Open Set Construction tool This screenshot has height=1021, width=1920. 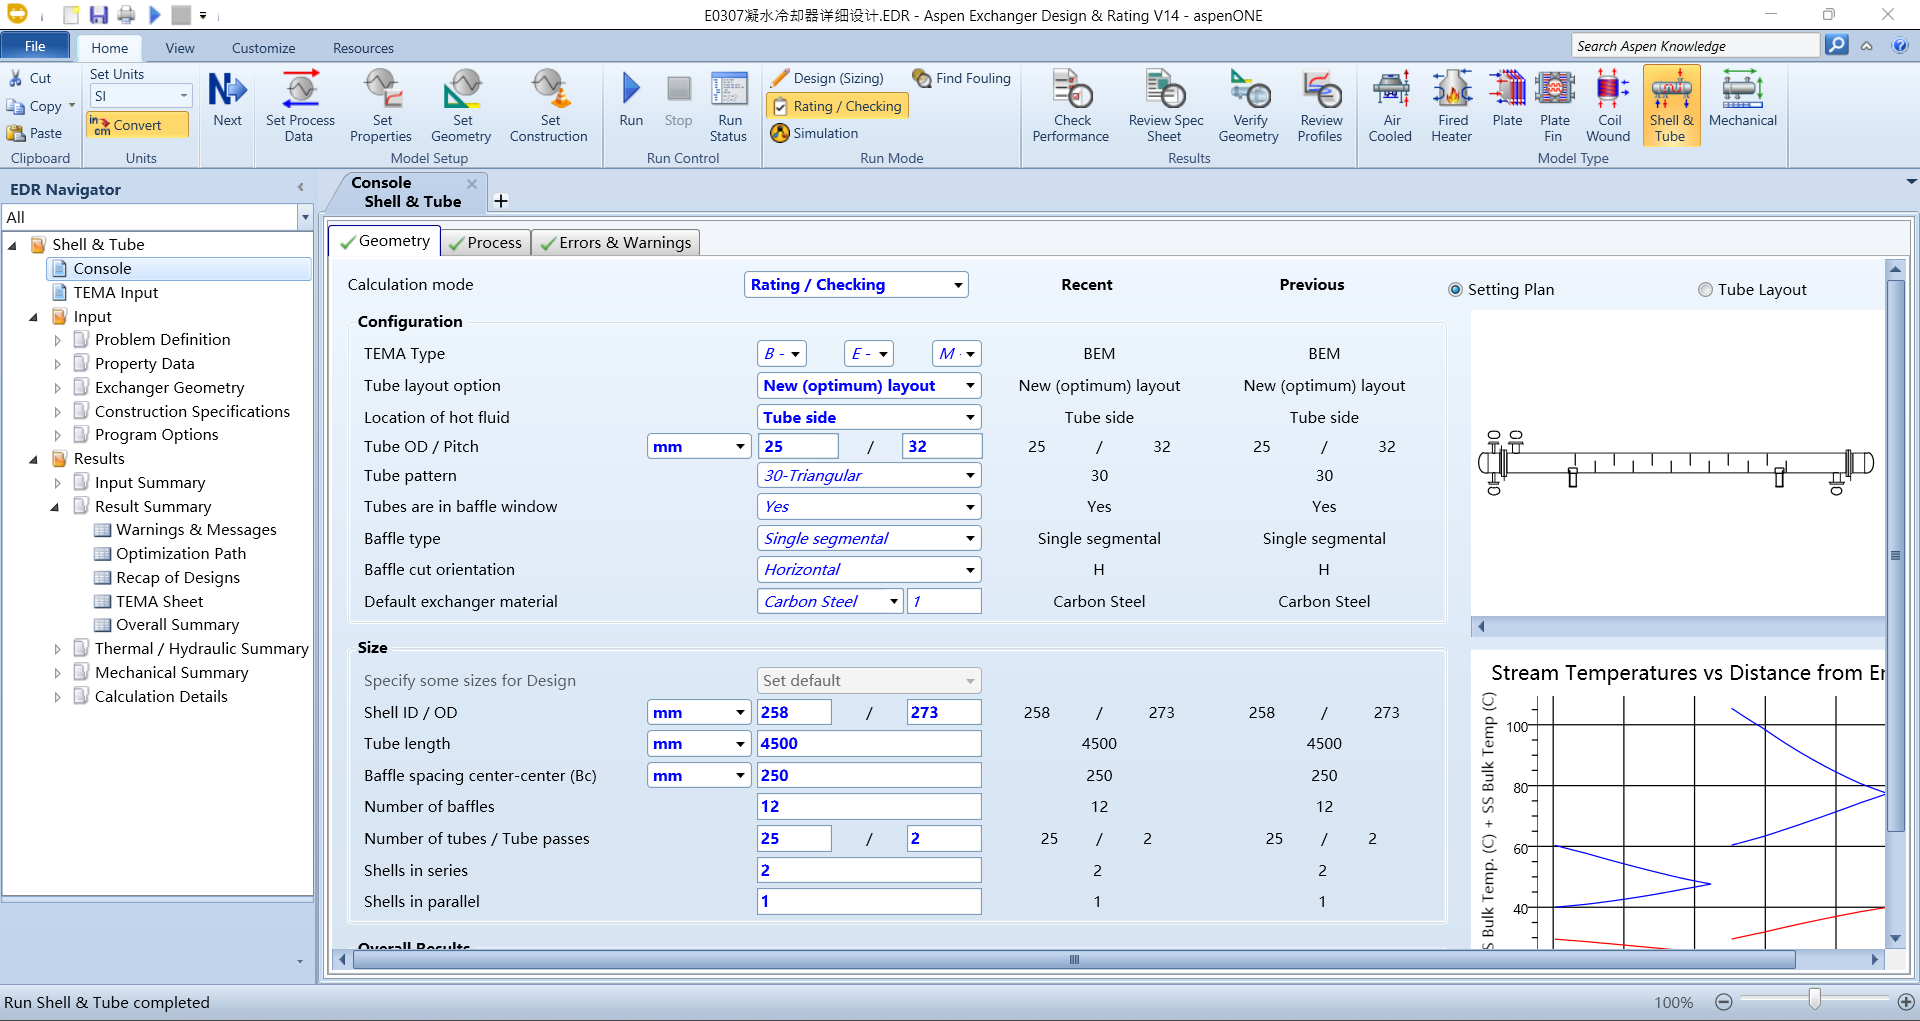pyautogui.click(x=549, y=106)
